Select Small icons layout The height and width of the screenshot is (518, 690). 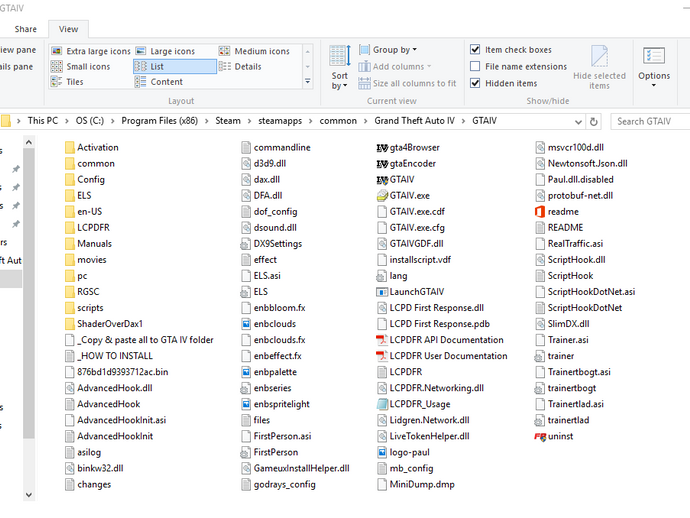[81, 66]
